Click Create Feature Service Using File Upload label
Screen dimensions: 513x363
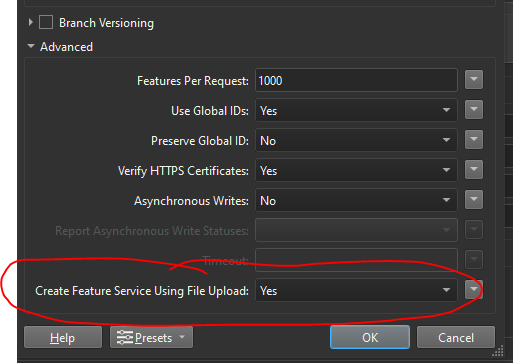point(142,291)
